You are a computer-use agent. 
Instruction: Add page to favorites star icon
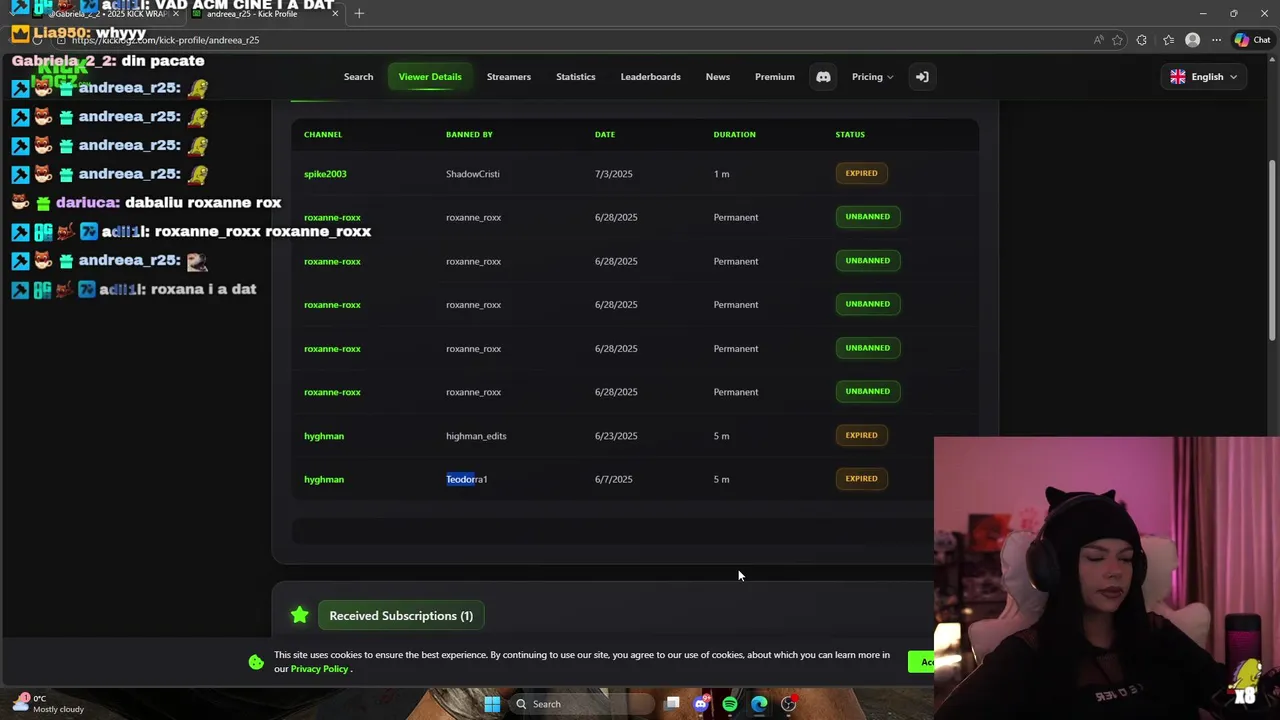coord(1117,40)
